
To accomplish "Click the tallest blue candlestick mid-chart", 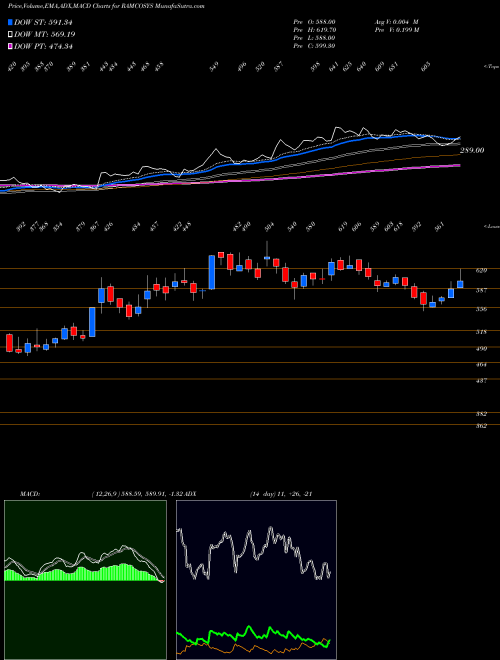I will (212, 272).
